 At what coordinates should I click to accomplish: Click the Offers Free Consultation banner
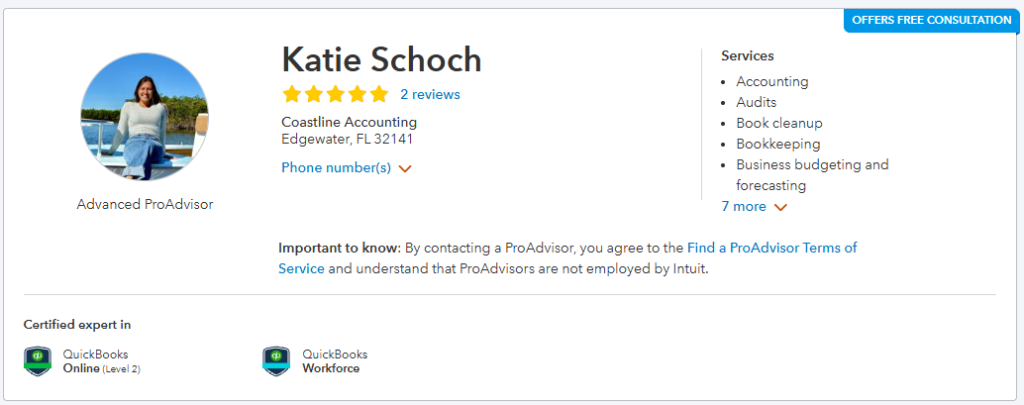coord(932,20)
